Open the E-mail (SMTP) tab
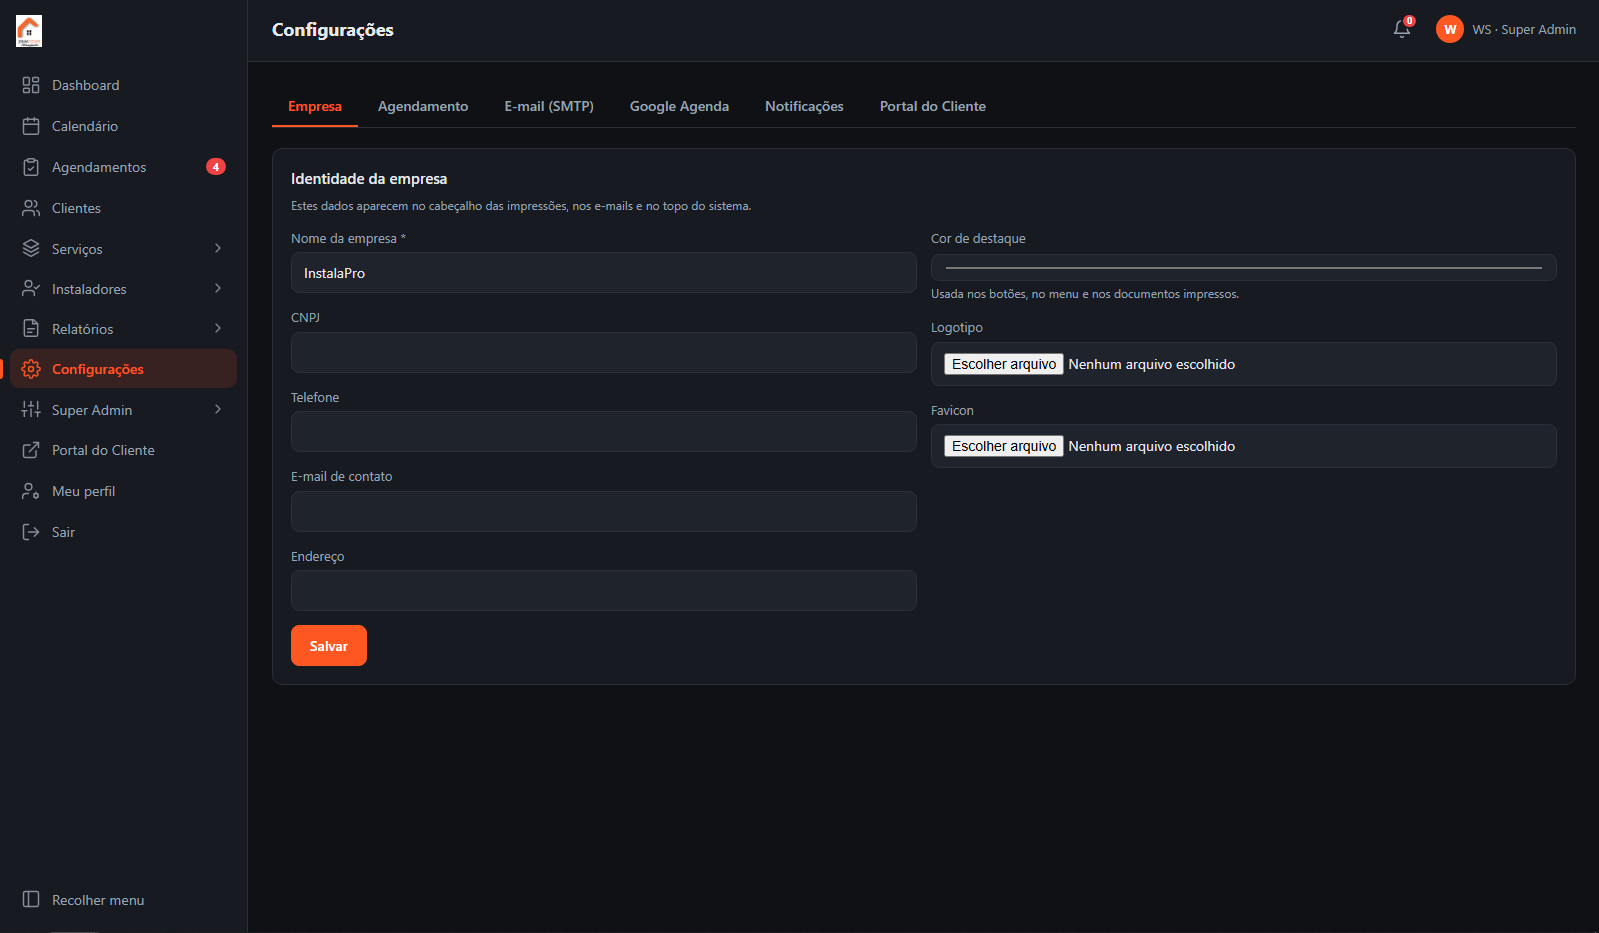 [x=549, y=106]
